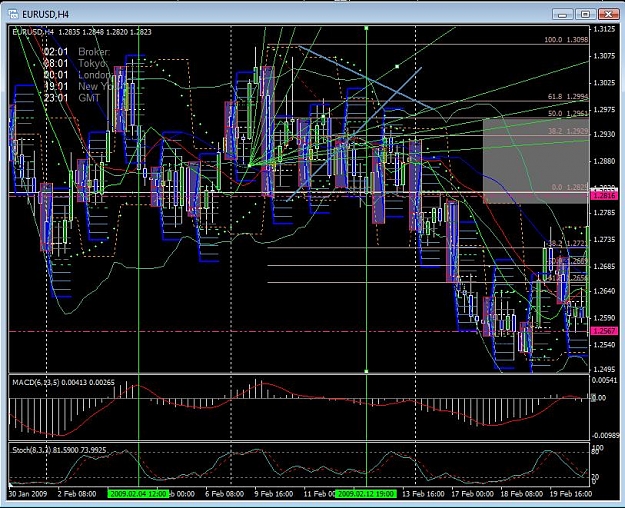Select the green trendline anchor point square
The height and width of the screenshot is (508, 625).
(x=397, y=67)
